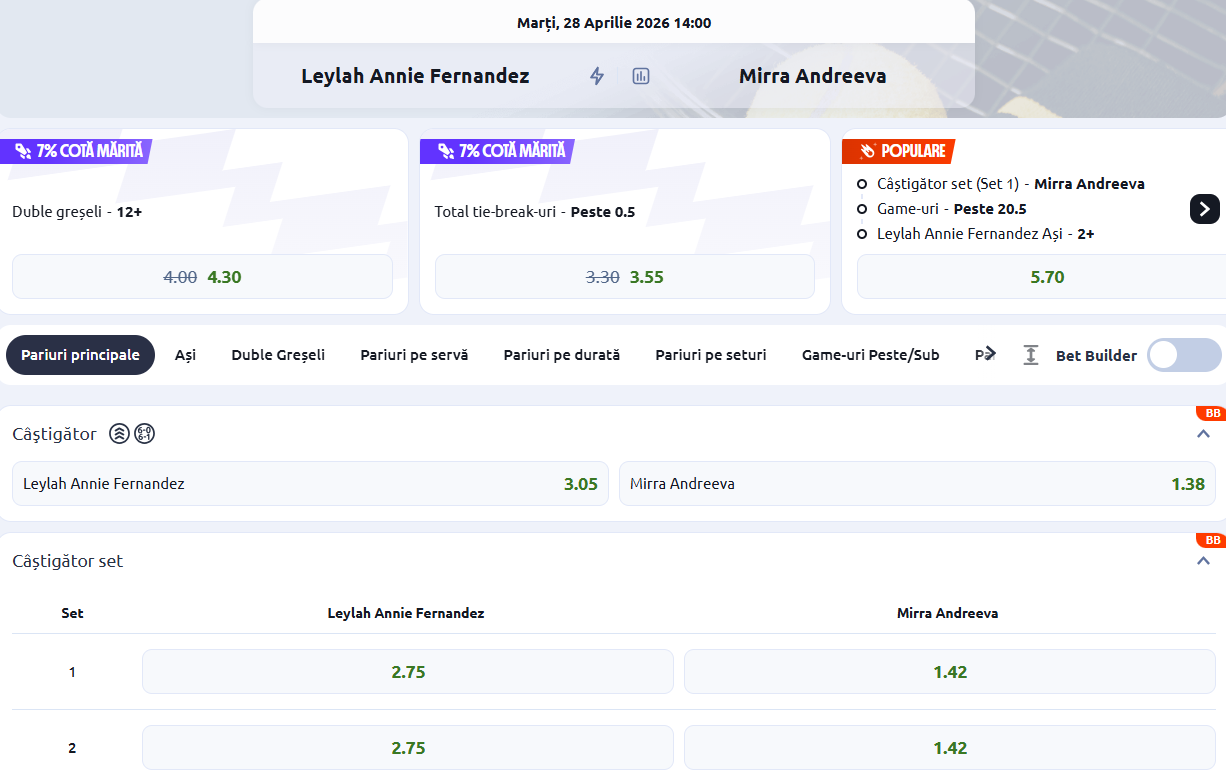Switch to the Ași tab
The width and height of the screenshot is (1226, 770).
[x=185, y=355]
